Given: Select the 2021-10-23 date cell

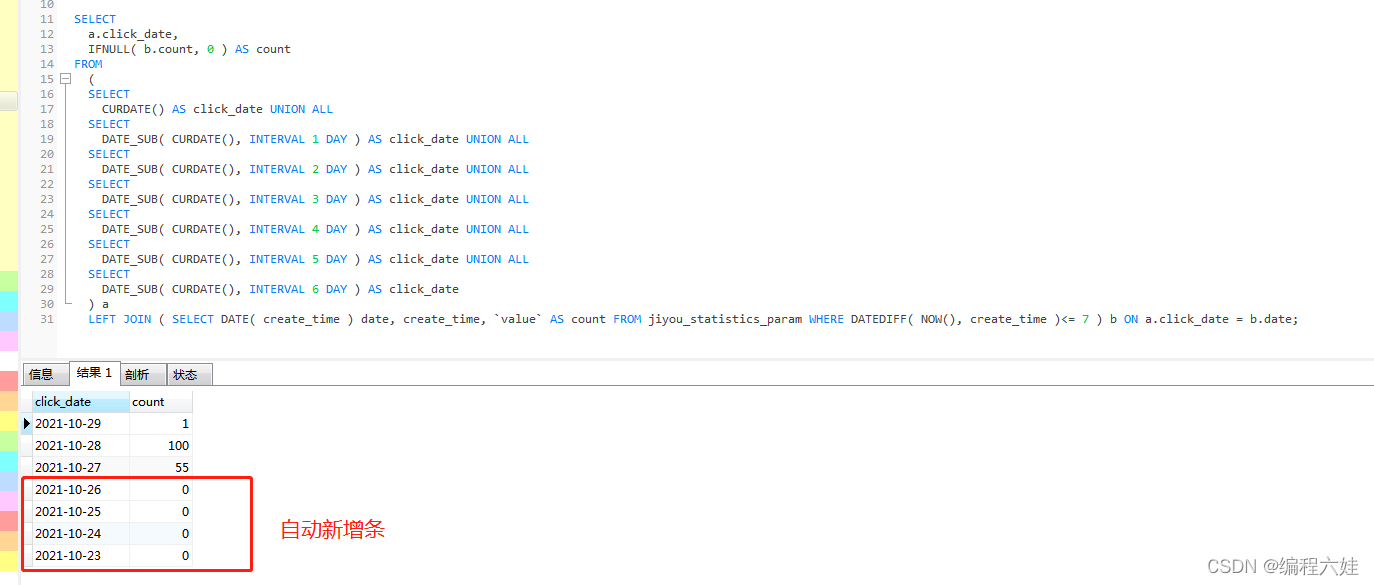Looking at the screenshot, I should point(81,556).
